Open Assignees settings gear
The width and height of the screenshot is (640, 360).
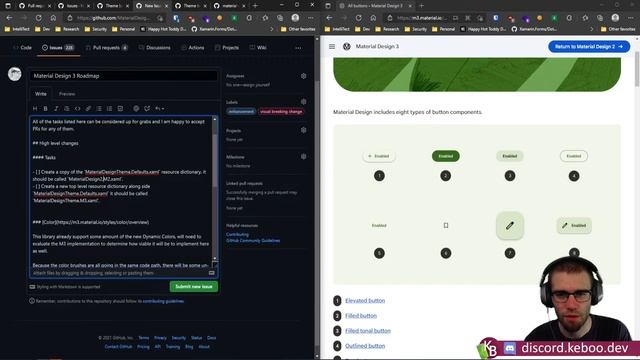click(x=304, y=76)
